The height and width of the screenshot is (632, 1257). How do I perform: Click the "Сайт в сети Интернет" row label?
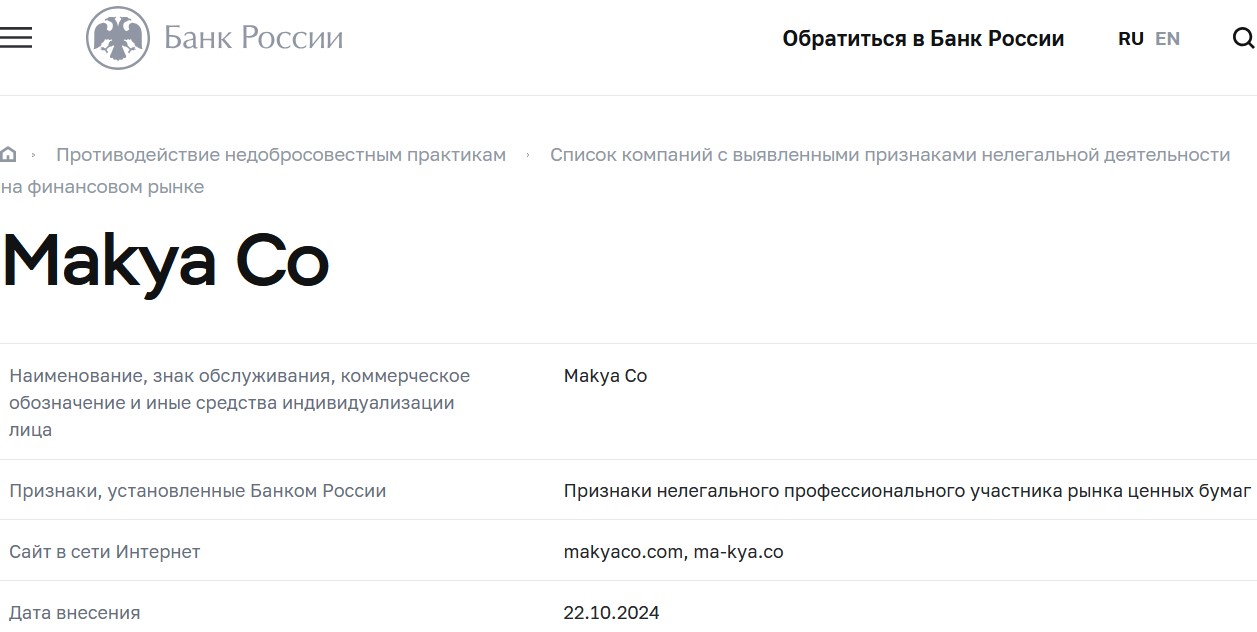click(x=105, y=551)
